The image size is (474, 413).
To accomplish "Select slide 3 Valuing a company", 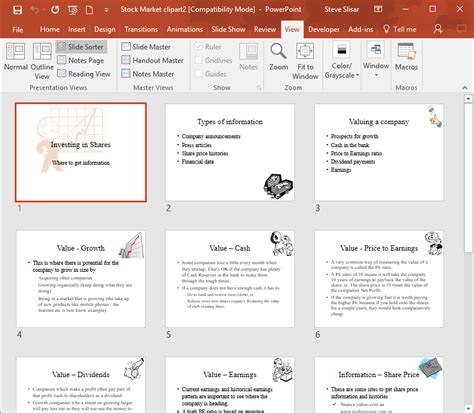I will click(379, 152).
